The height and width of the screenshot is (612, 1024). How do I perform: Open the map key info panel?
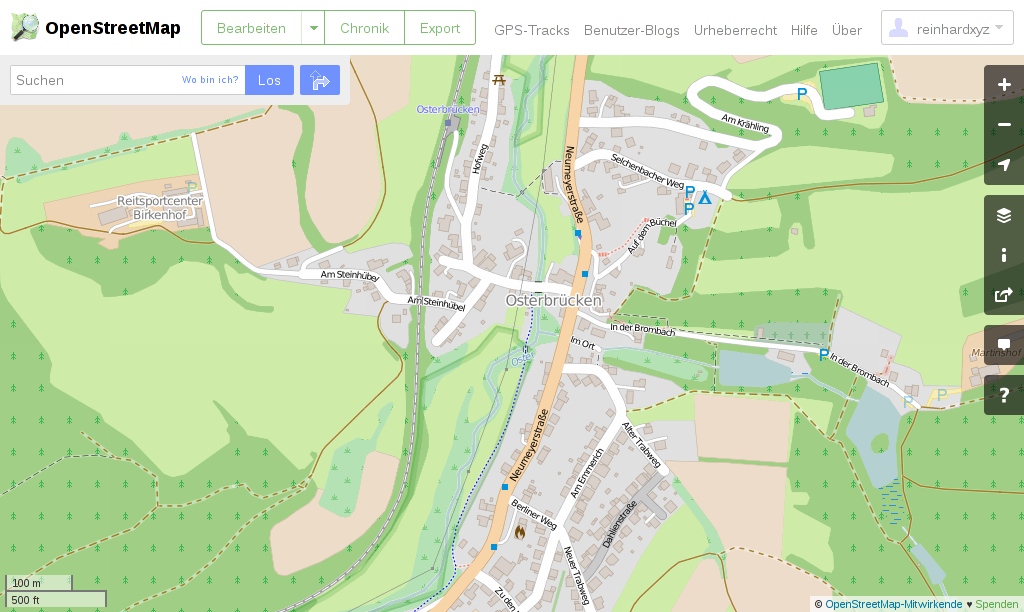point(1004,255)
